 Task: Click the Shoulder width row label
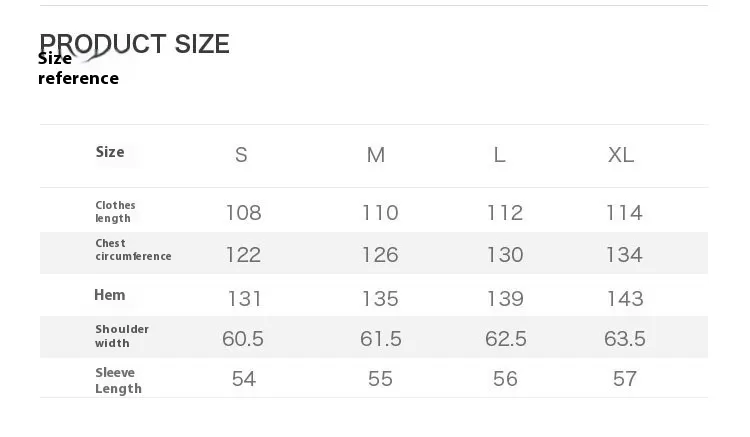(x=122, y=336)
